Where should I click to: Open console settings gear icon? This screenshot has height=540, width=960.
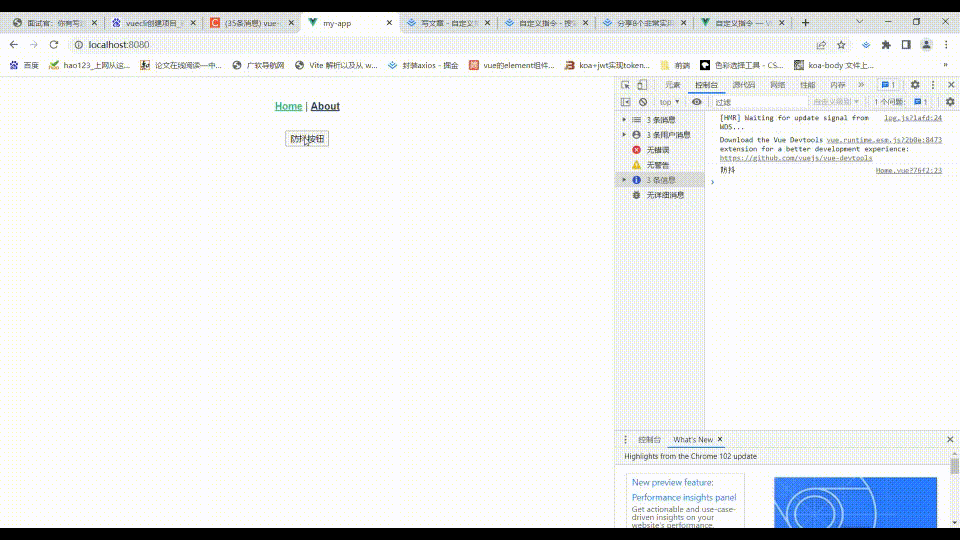point(950,102)
